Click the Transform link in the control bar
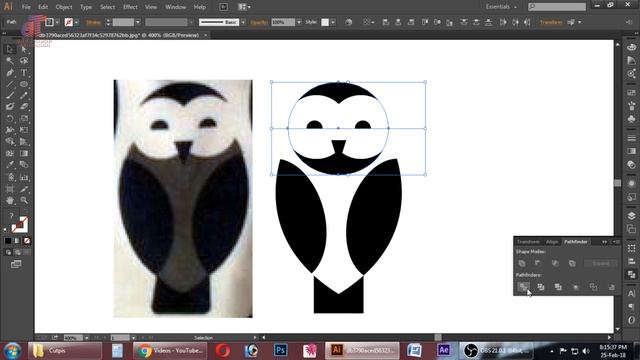 (551, 22)
